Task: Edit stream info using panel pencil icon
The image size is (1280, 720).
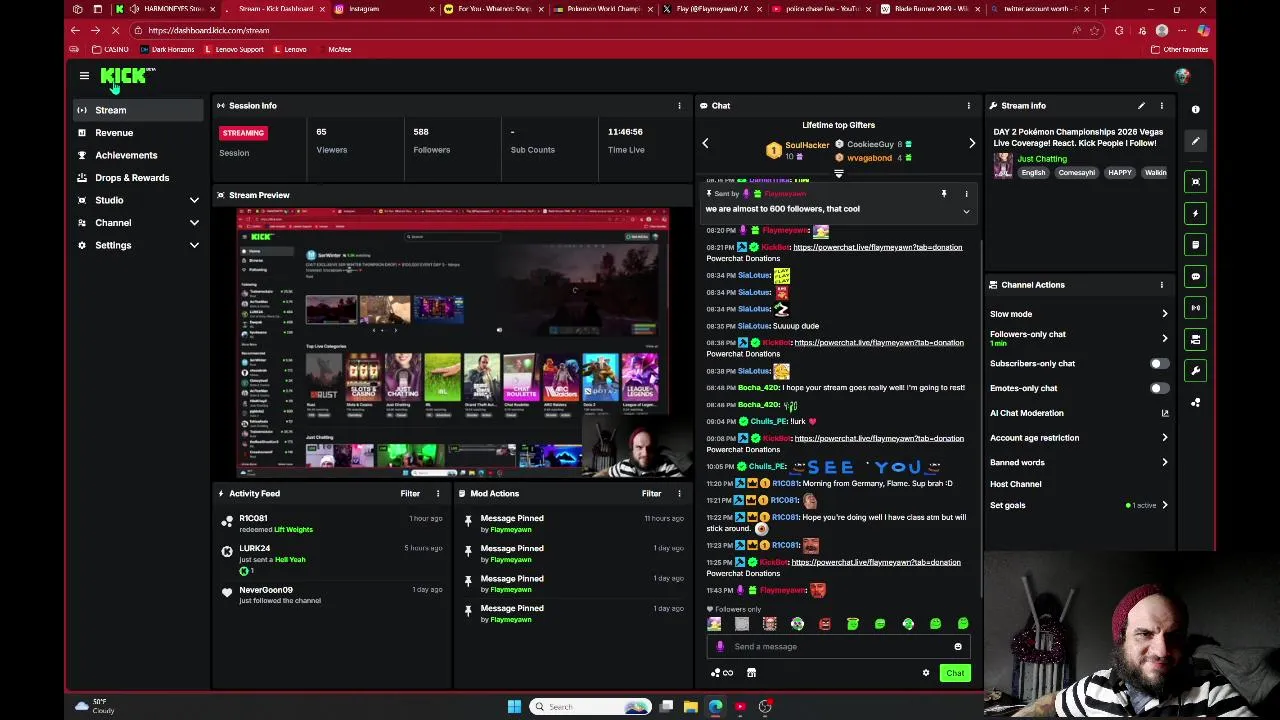Action: point(1141,105)
